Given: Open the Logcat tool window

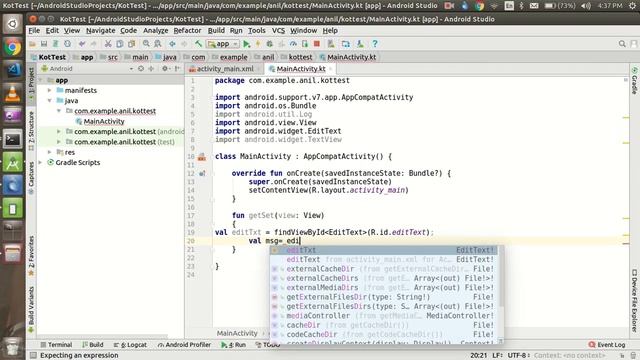Looking at the screenshot, I should coord(130,345).
